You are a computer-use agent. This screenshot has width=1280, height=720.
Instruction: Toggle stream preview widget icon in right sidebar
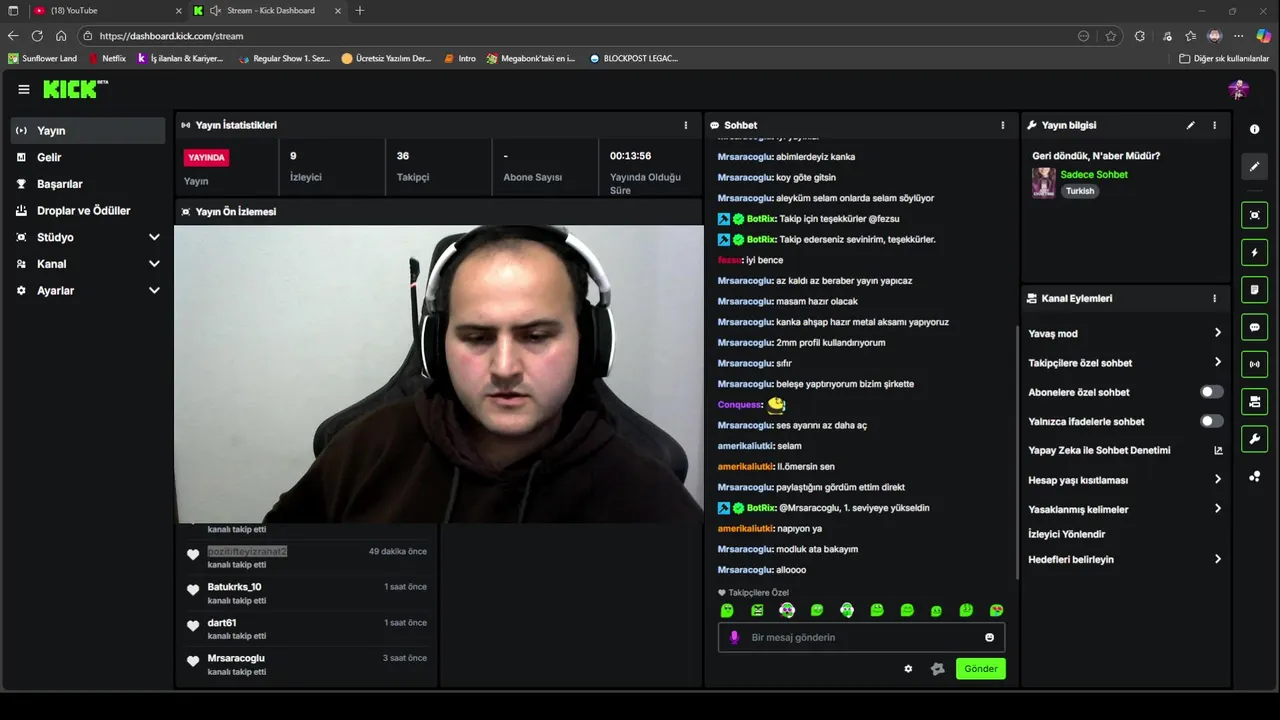tap(1254, 215)
